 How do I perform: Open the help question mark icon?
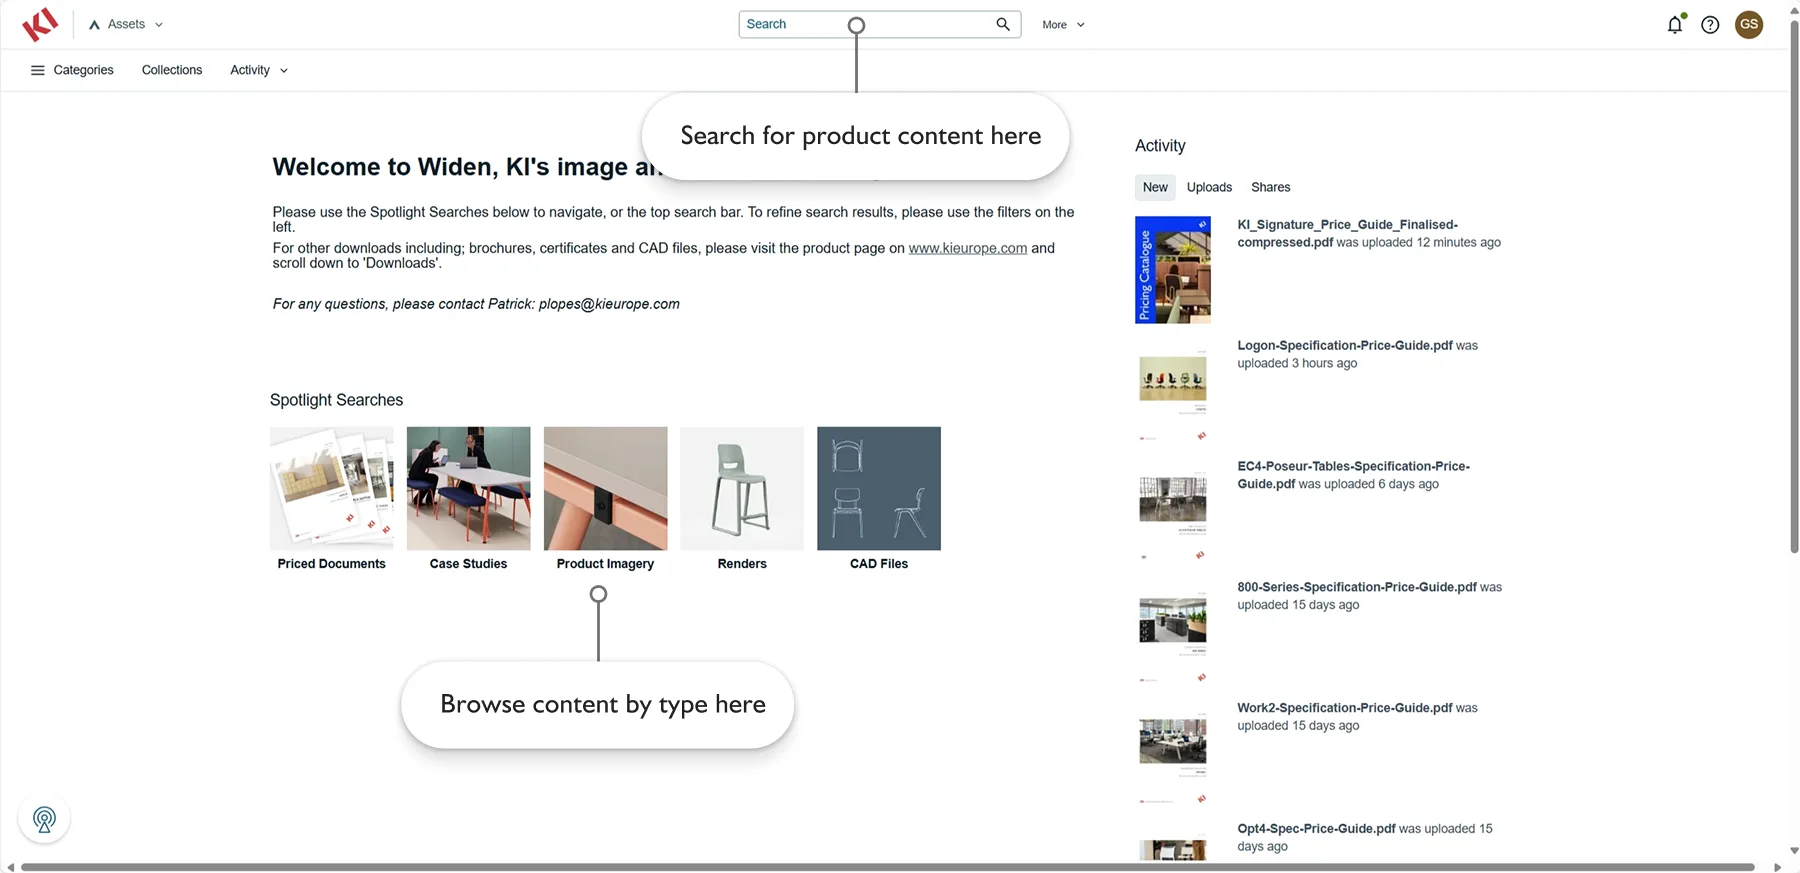click(x=1710, y=24)
